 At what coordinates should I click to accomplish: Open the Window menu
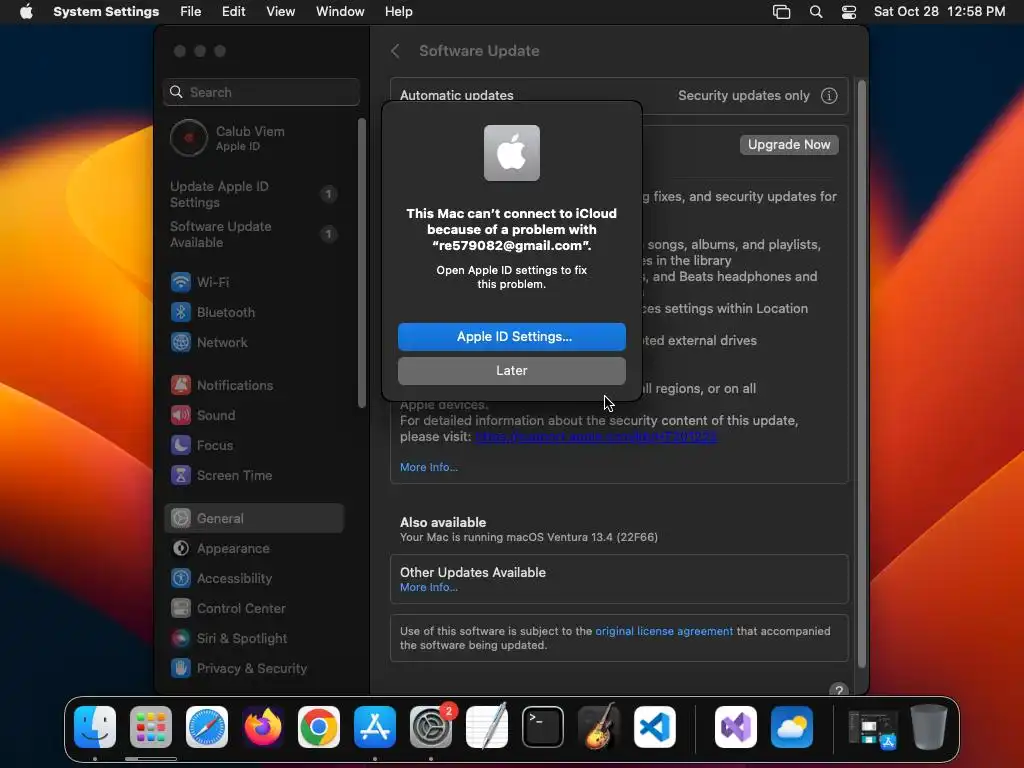click(x=340, y=12)
